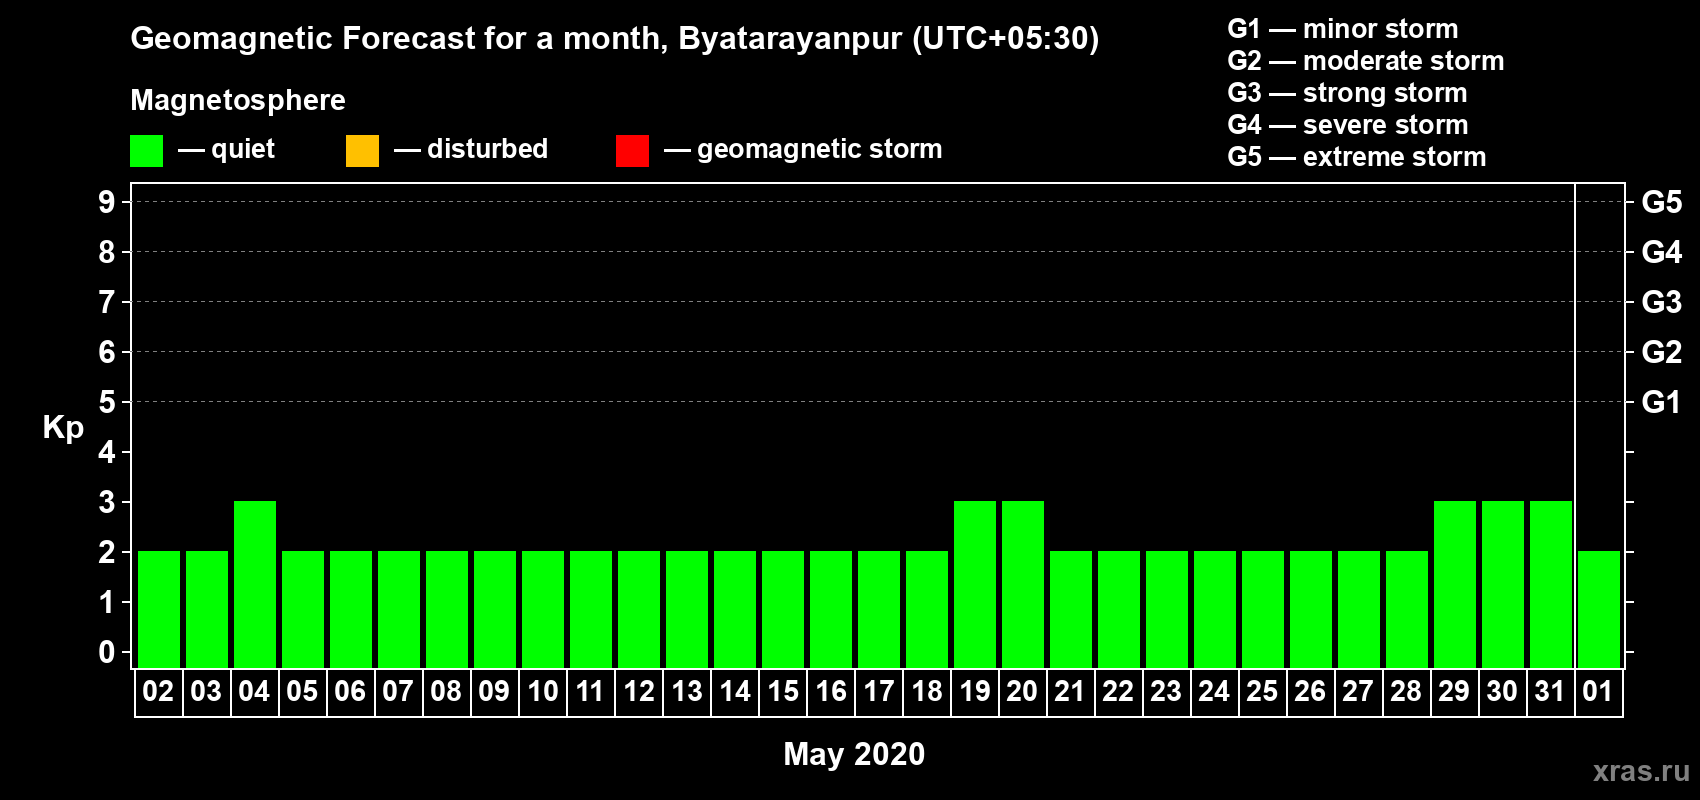Click the G2 label on right axis
The width and height of the screenshot is (1700, 800).
(1661, 352)
